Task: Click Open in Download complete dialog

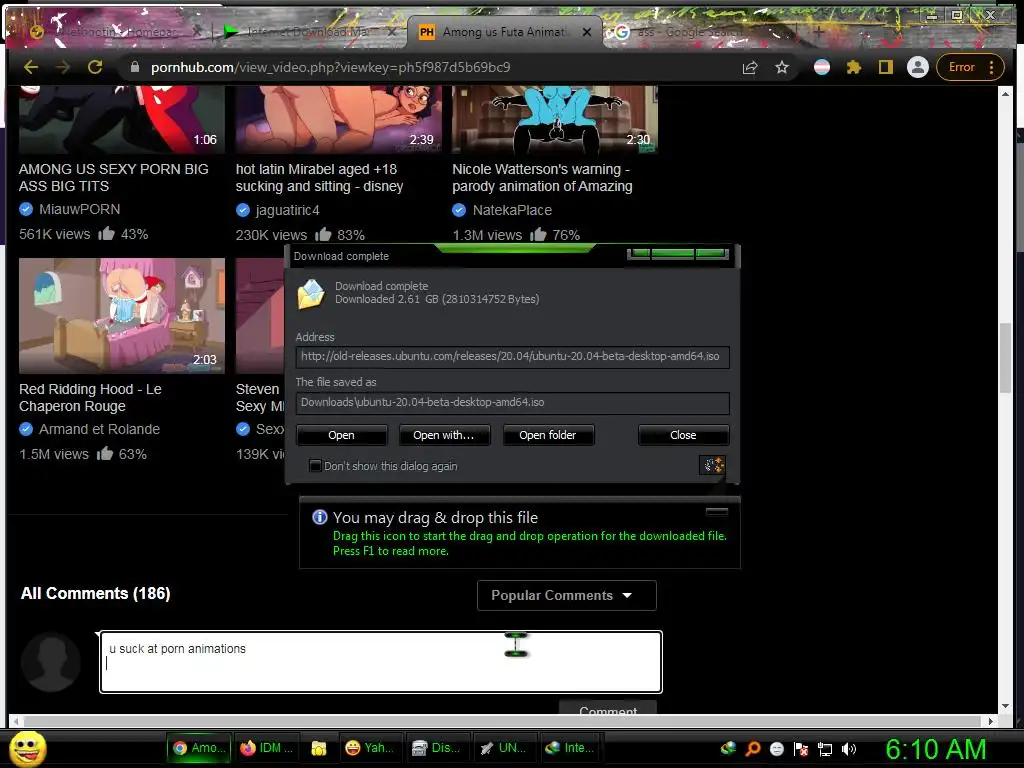Action: [x=342, y=435]
